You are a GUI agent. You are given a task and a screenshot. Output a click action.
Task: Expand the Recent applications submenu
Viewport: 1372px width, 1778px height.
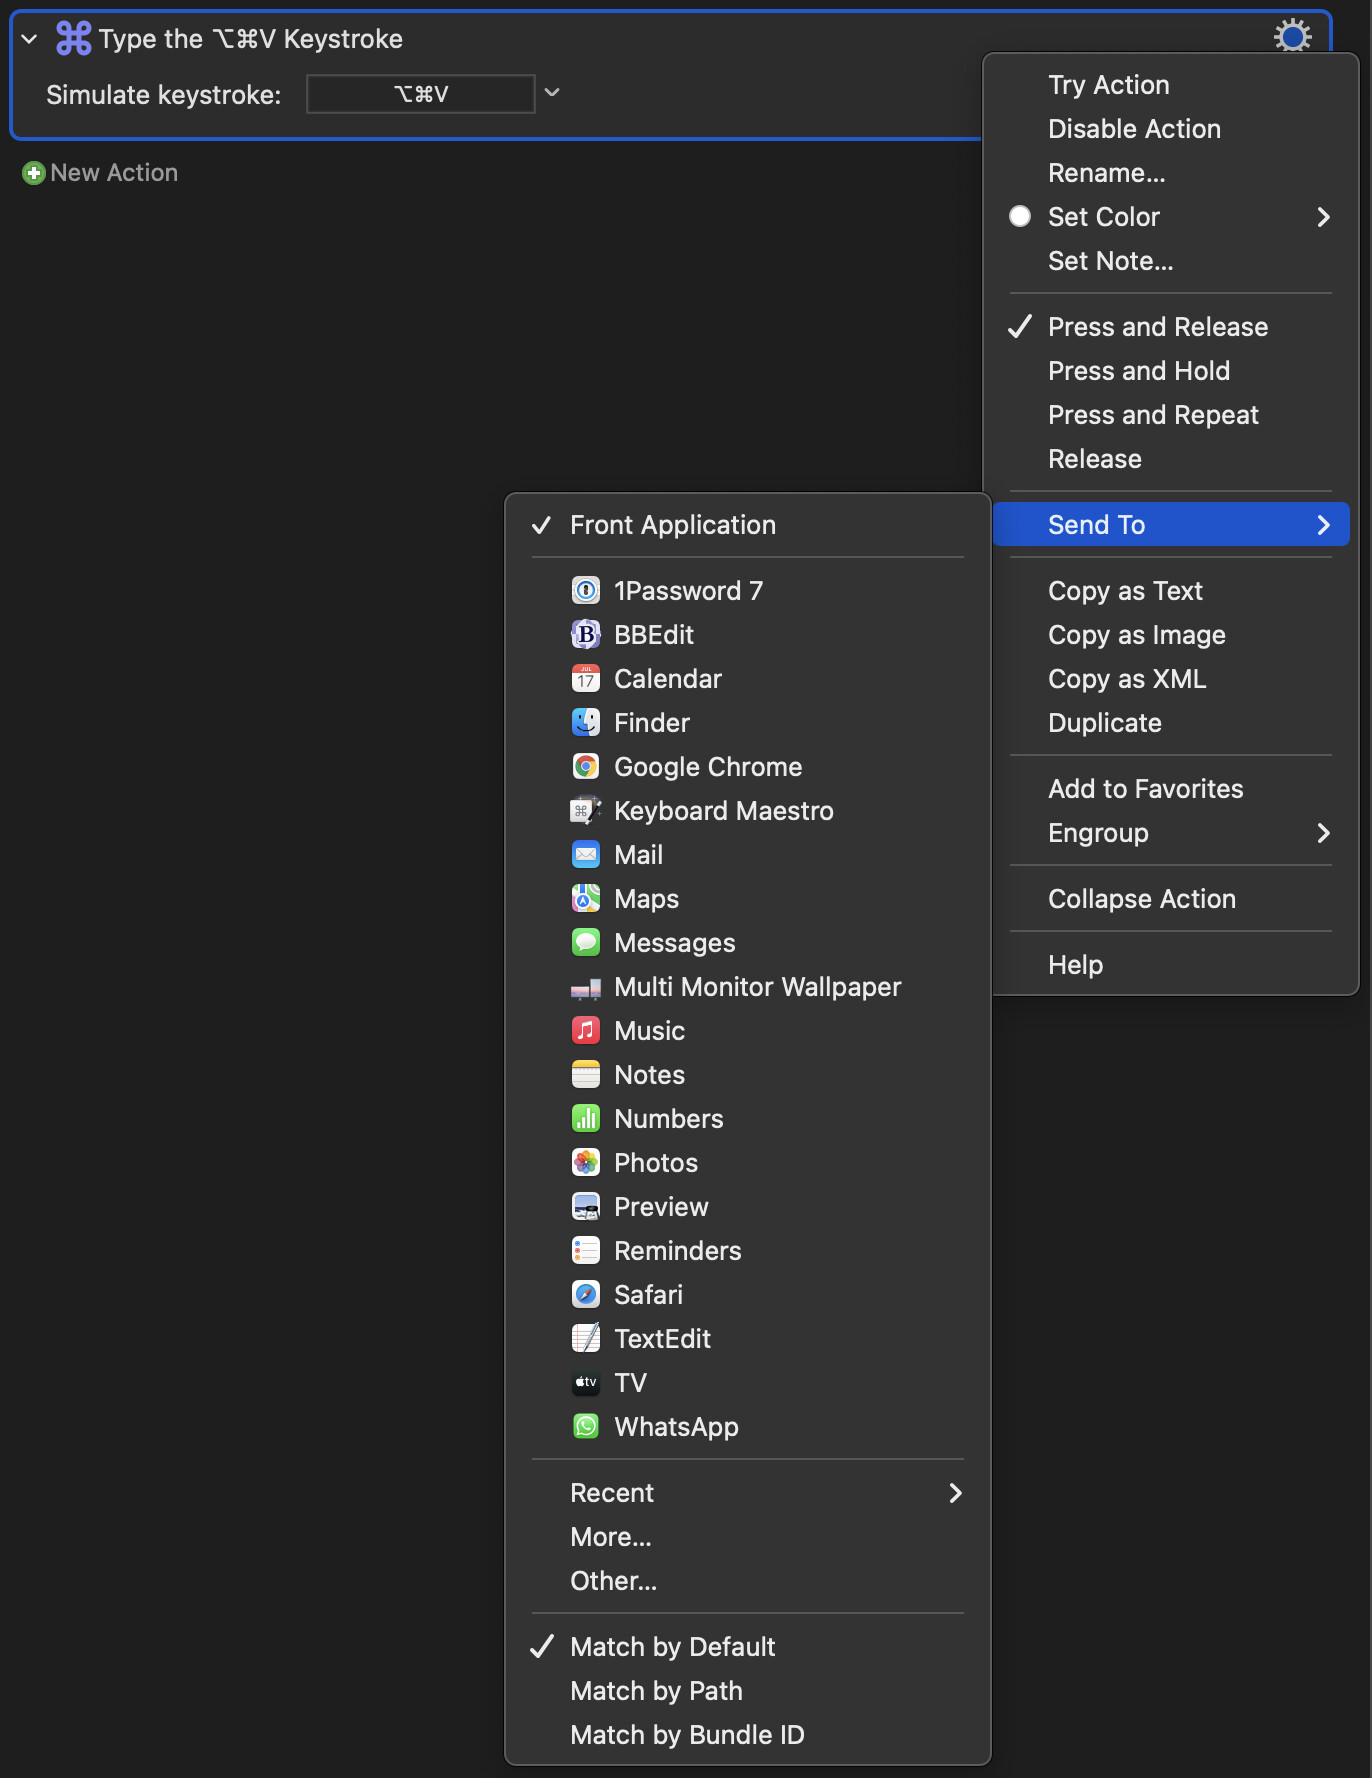pos(748,1493)
